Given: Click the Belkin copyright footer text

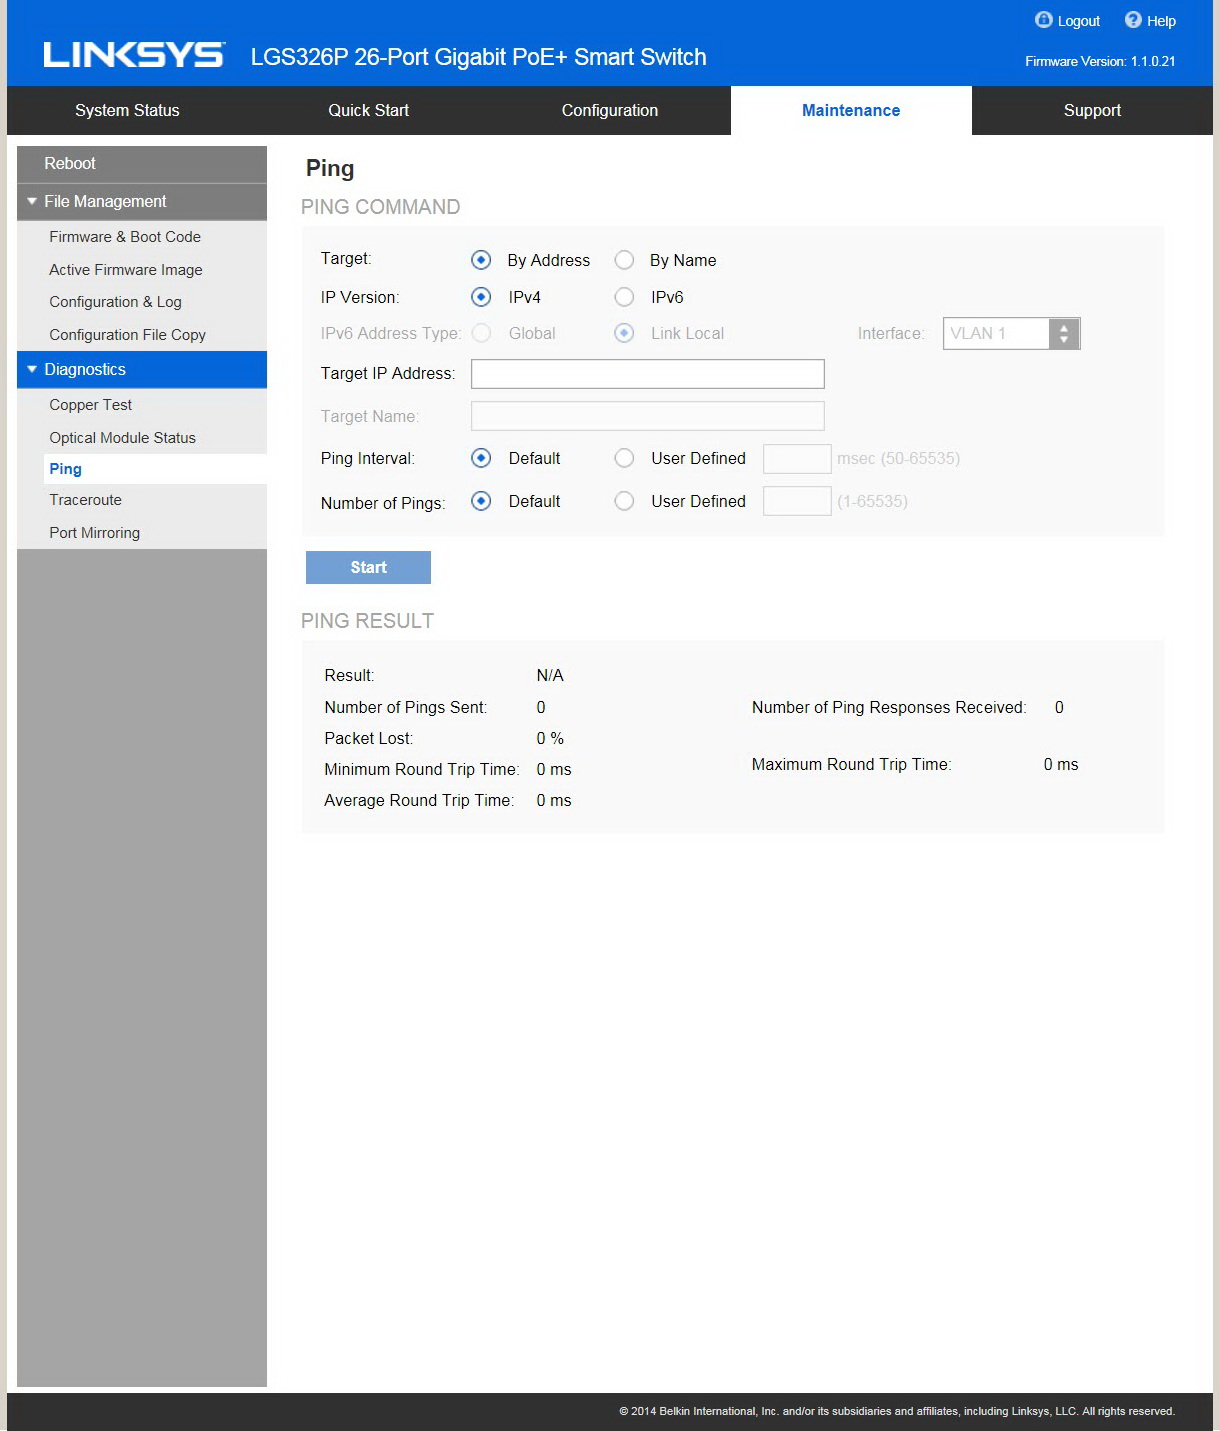Looking at the screenshot, I should click(897, 1411).
